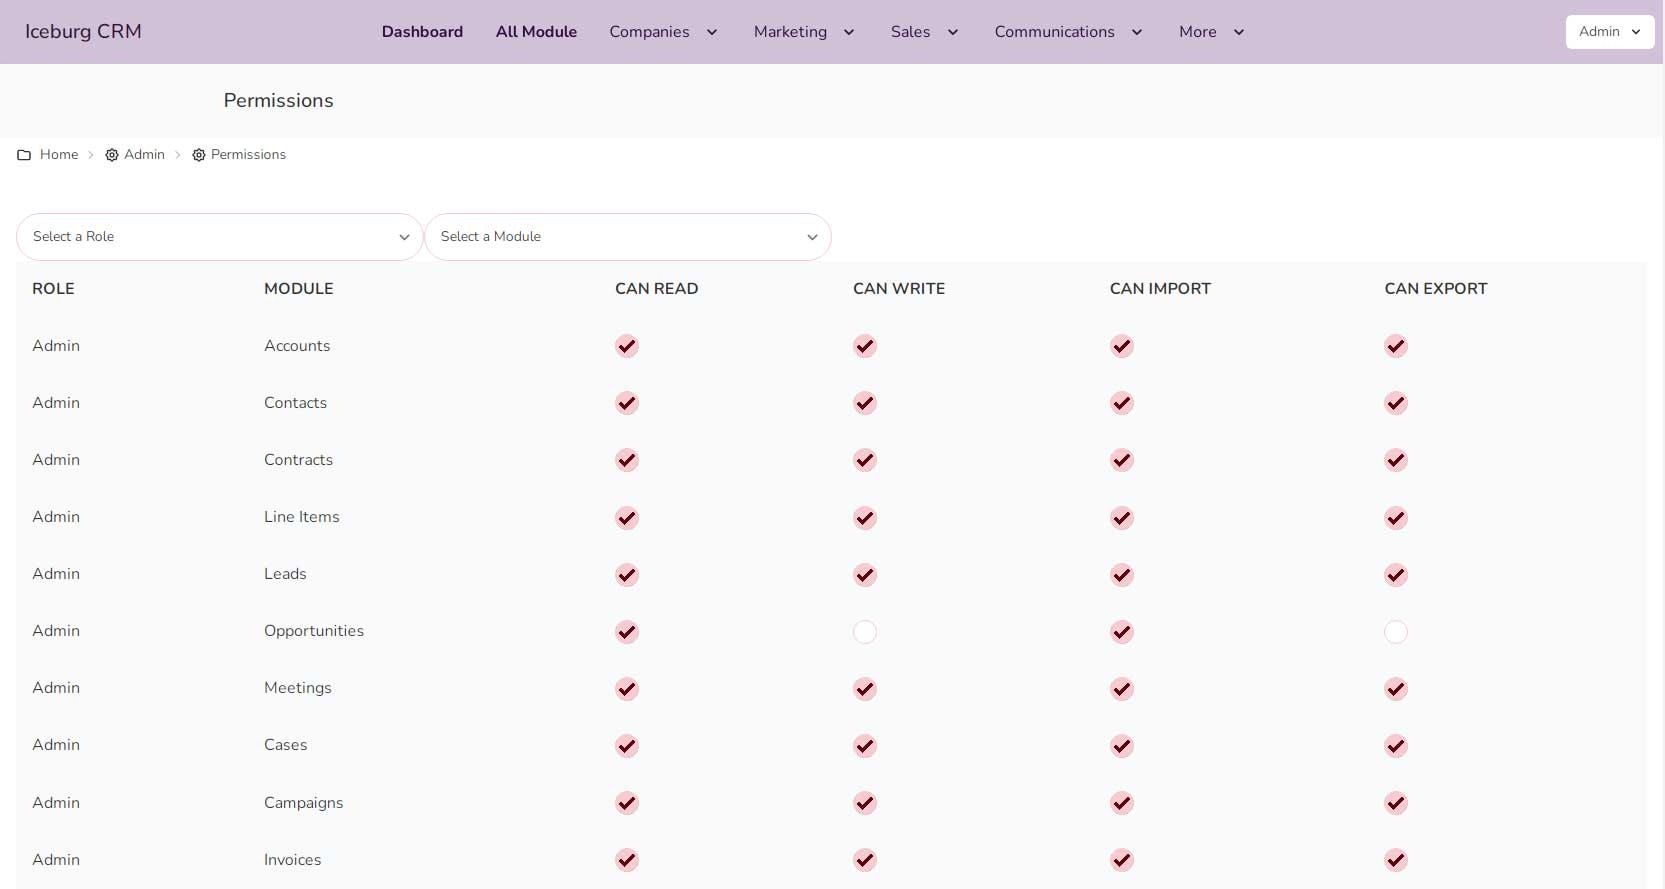The width and height of the screenshot is (1665, 889).
Task: Uncheck Can Write for Contacts
Action: coord(865,403)
